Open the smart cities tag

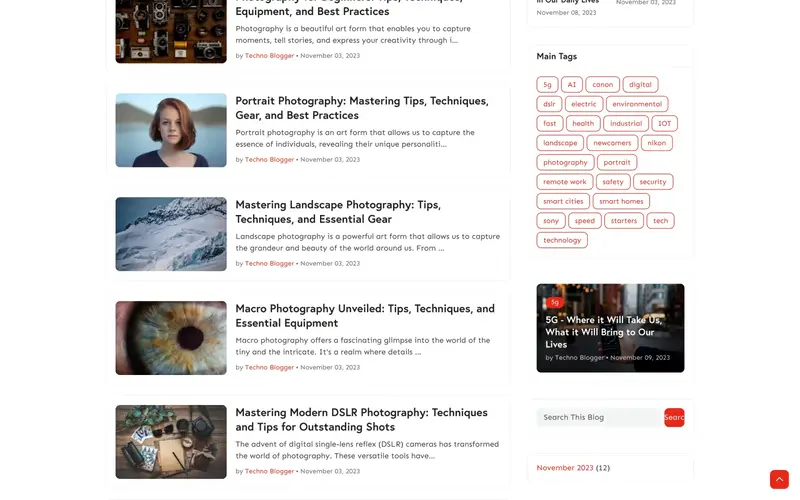[x=563, y=201]
